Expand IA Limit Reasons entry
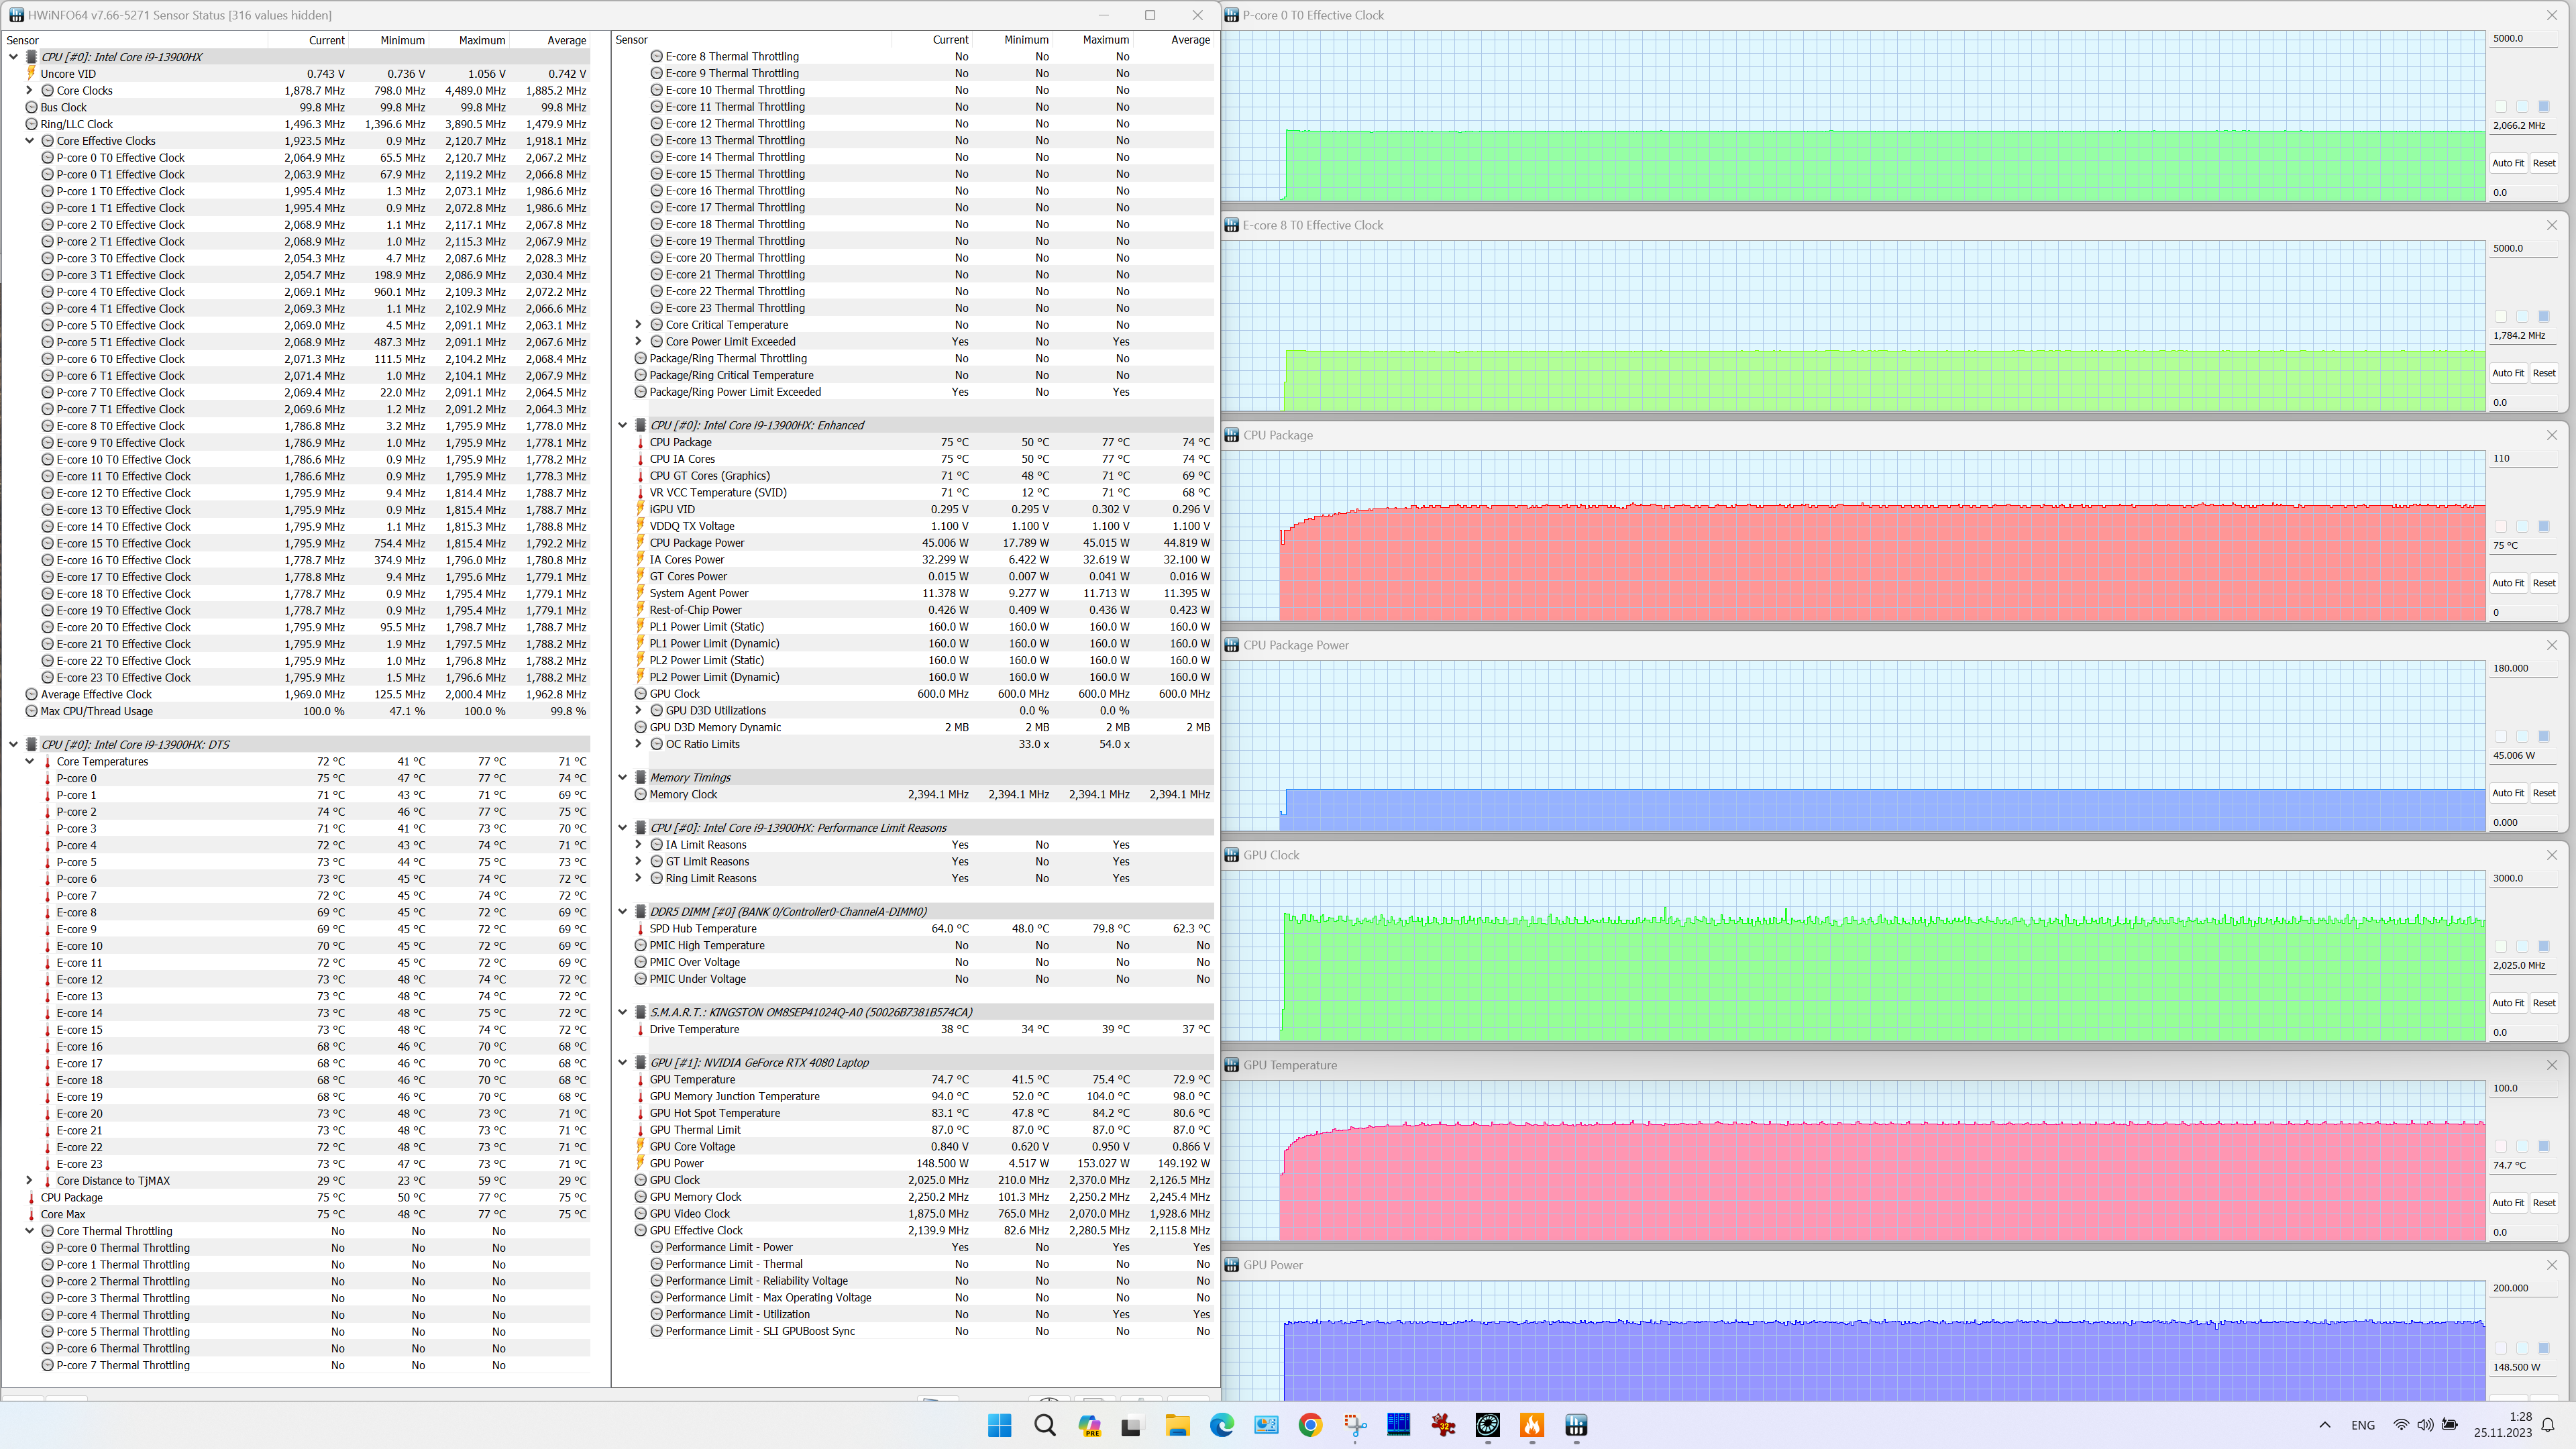 (638, 845)
